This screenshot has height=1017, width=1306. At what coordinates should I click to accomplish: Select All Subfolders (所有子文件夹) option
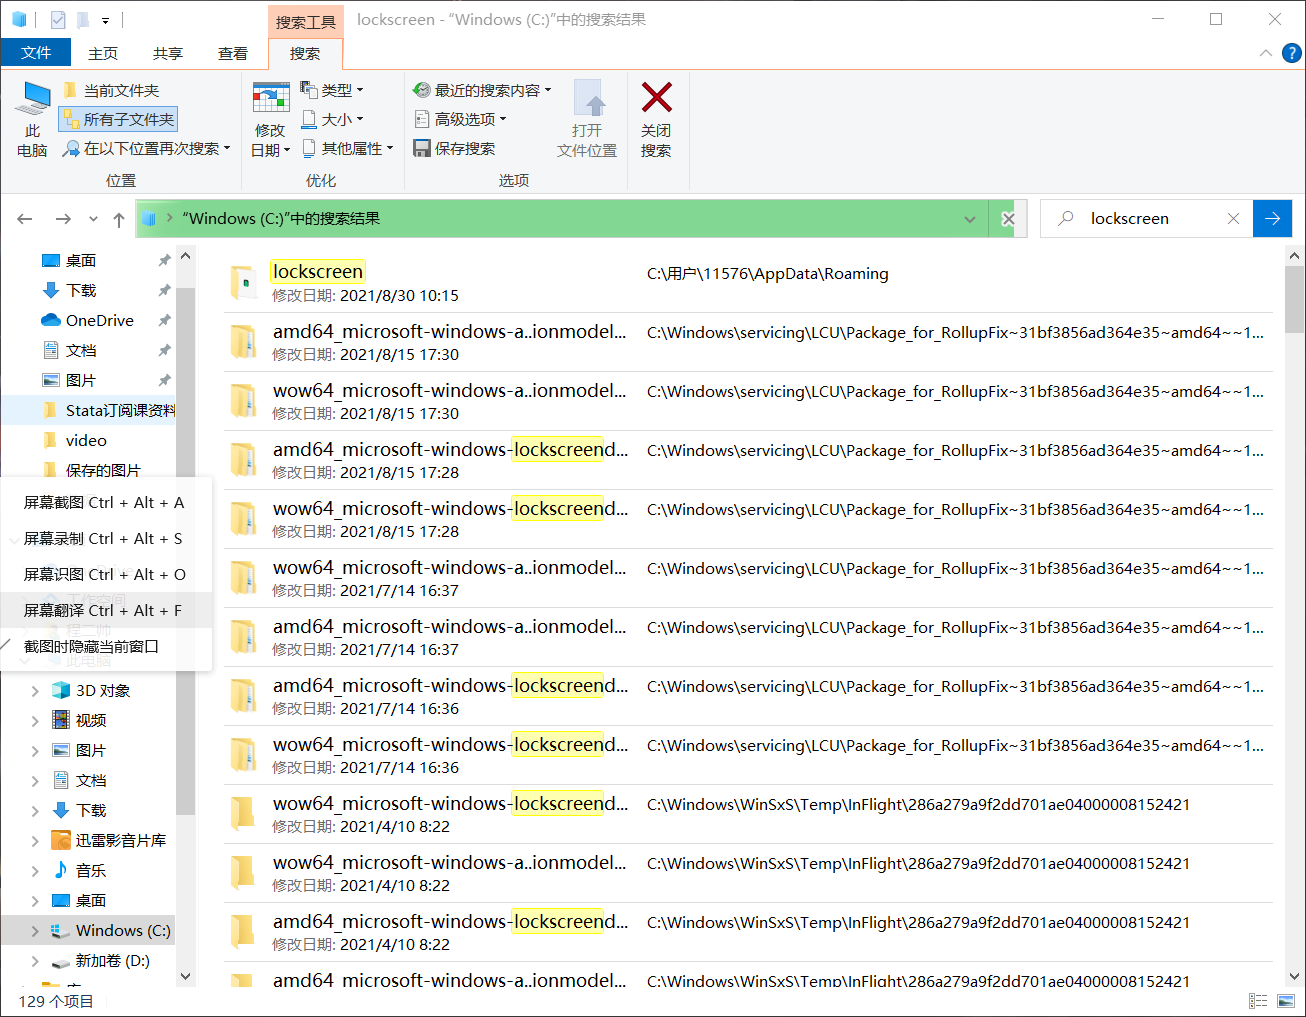[118, 119]
